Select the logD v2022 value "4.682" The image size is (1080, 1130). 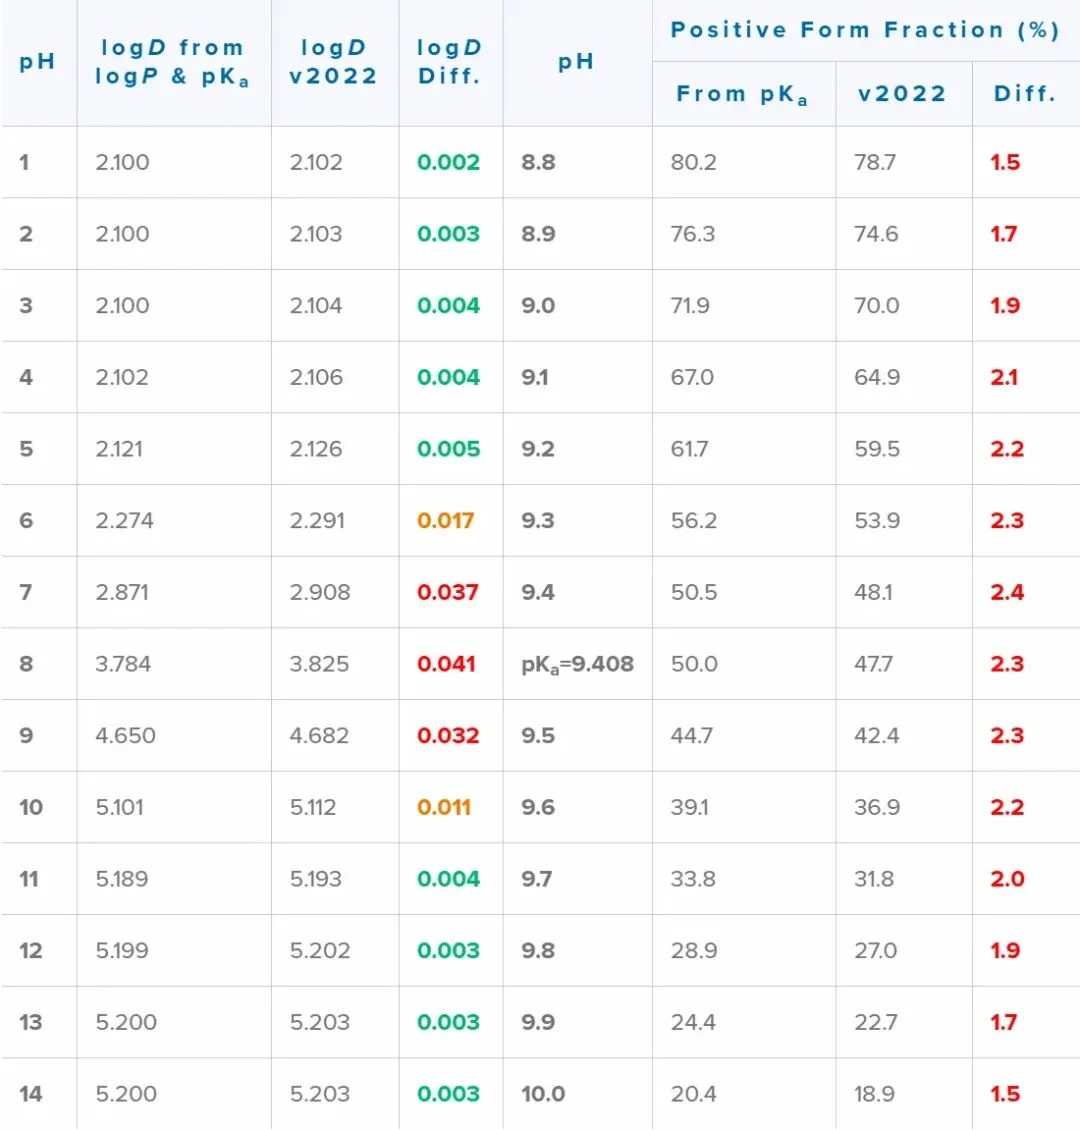(319, 736)
